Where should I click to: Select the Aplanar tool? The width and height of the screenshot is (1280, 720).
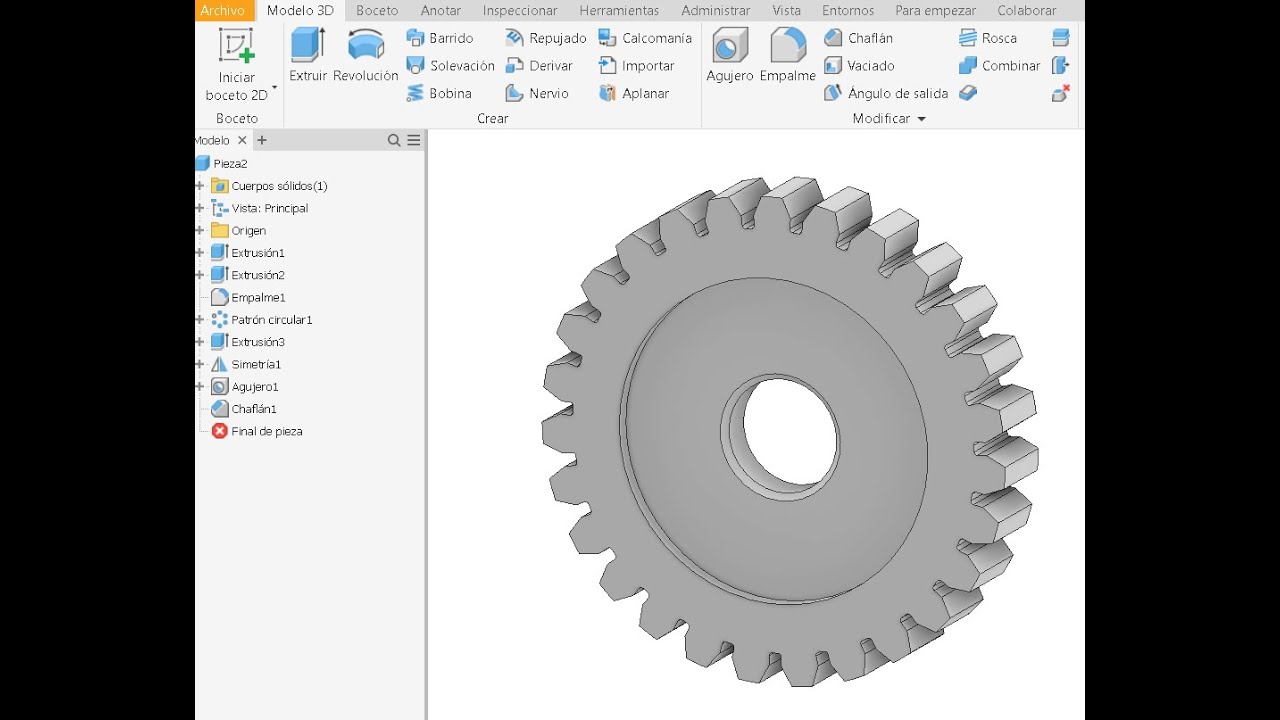(x=633, y=93)
